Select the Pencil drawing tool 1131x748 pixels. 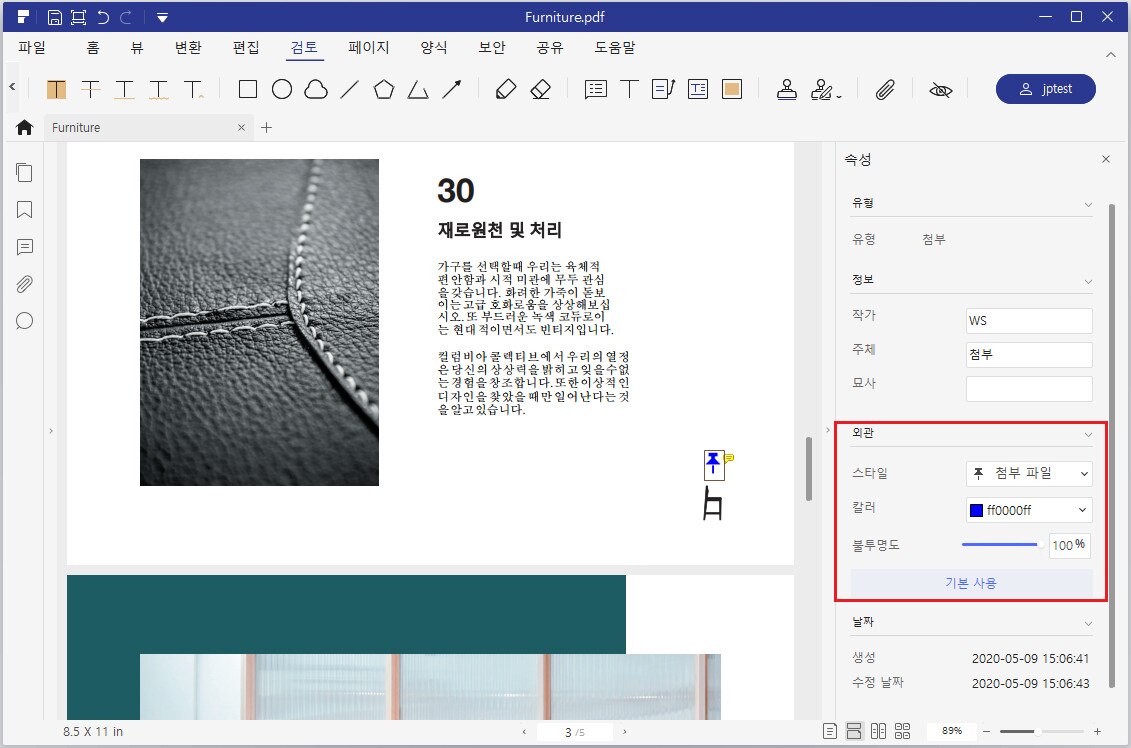click(506, 89)
